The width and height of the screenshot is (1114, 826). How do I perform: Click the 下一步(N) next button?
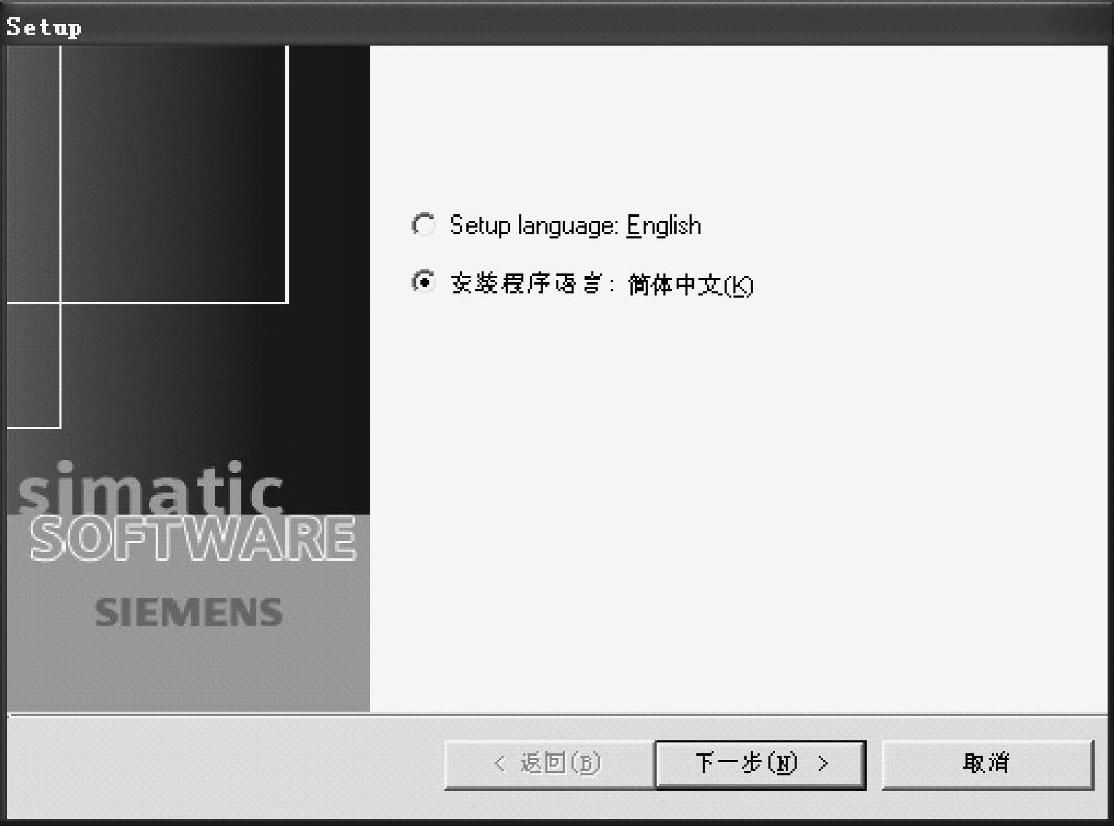[x=759, y=764]
